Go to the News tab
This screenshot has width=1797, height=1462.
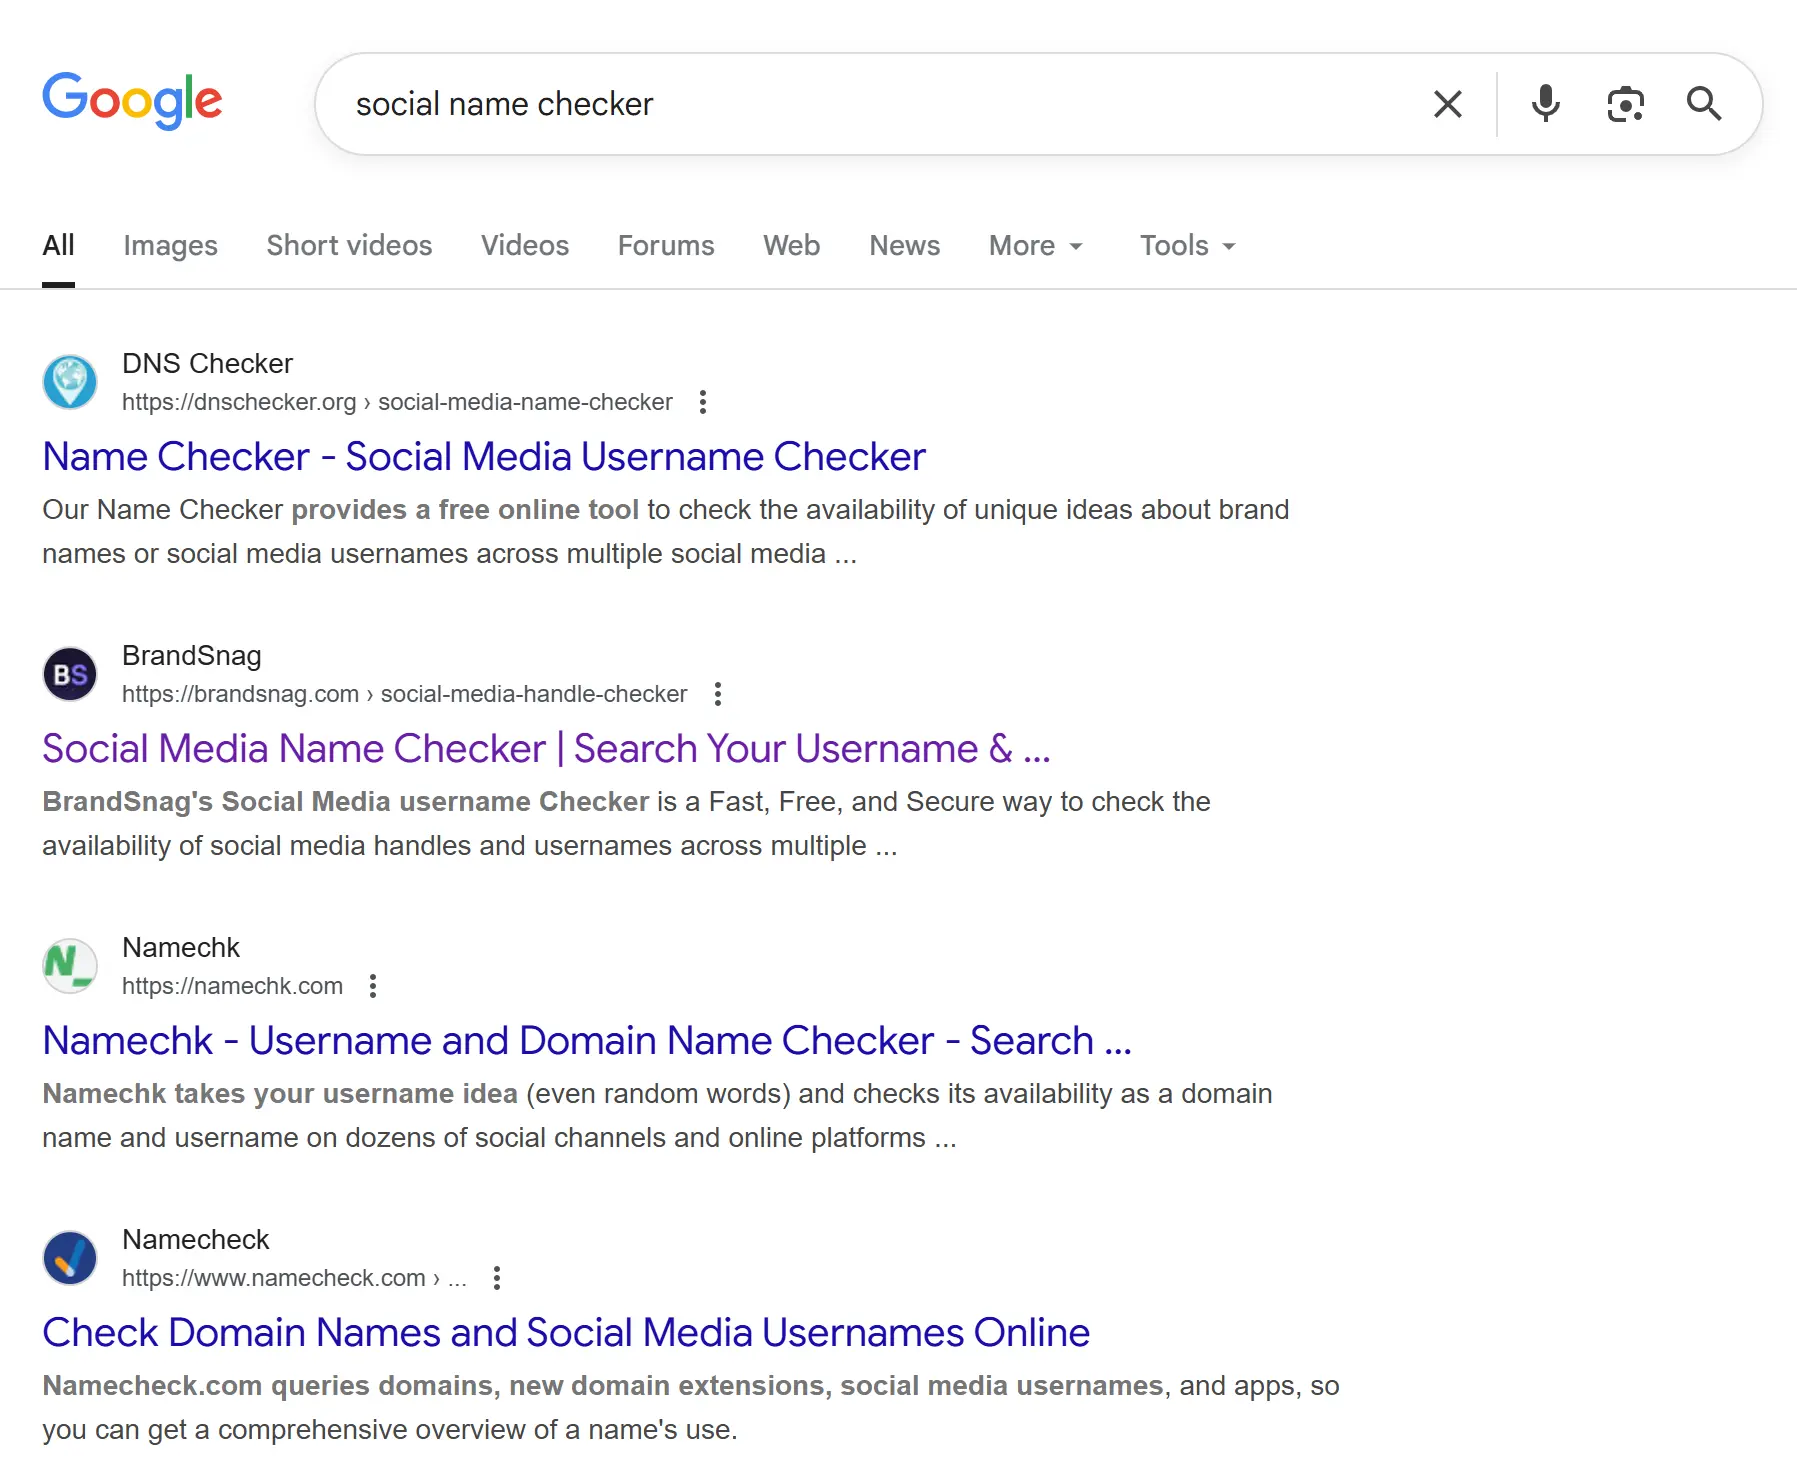(x=904, y=246)
